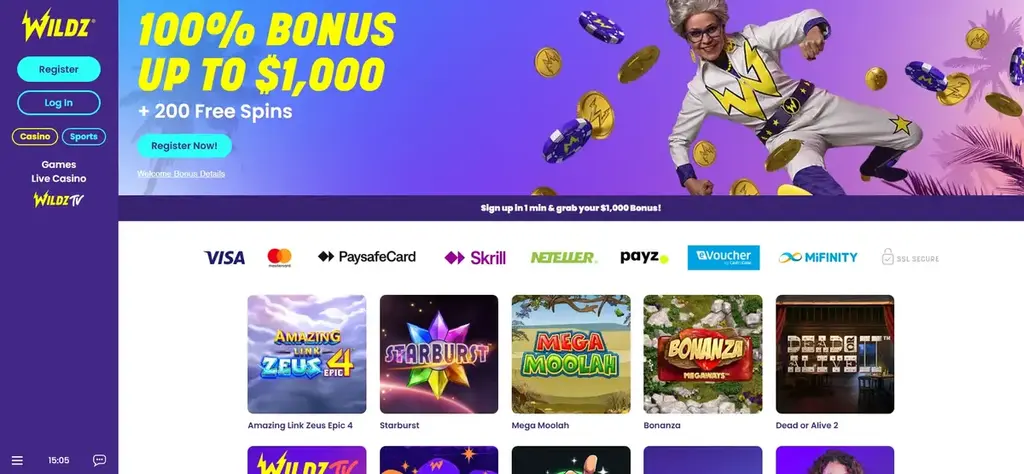Open the Mega Moolah game thumbnail
Viewport: 1024px width, 474px height.
click(571, 354)
